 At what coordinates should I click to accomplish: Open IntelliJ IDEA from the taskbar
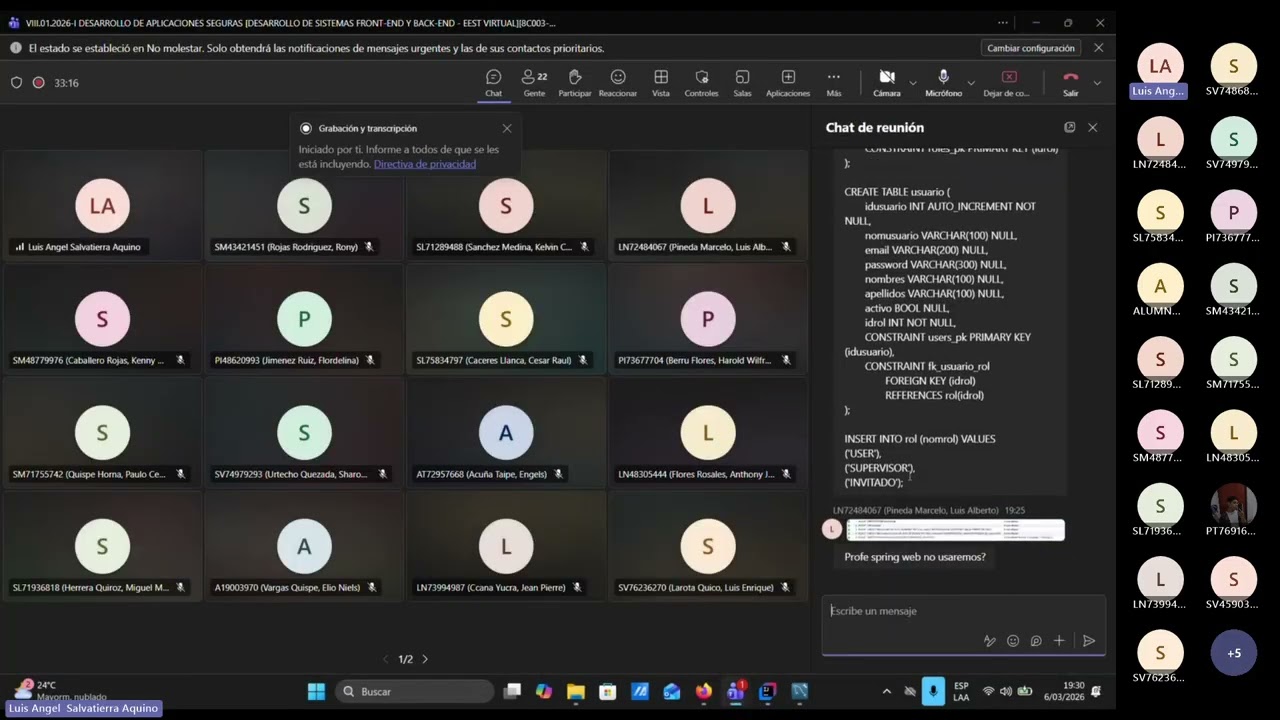coord(768,691)
